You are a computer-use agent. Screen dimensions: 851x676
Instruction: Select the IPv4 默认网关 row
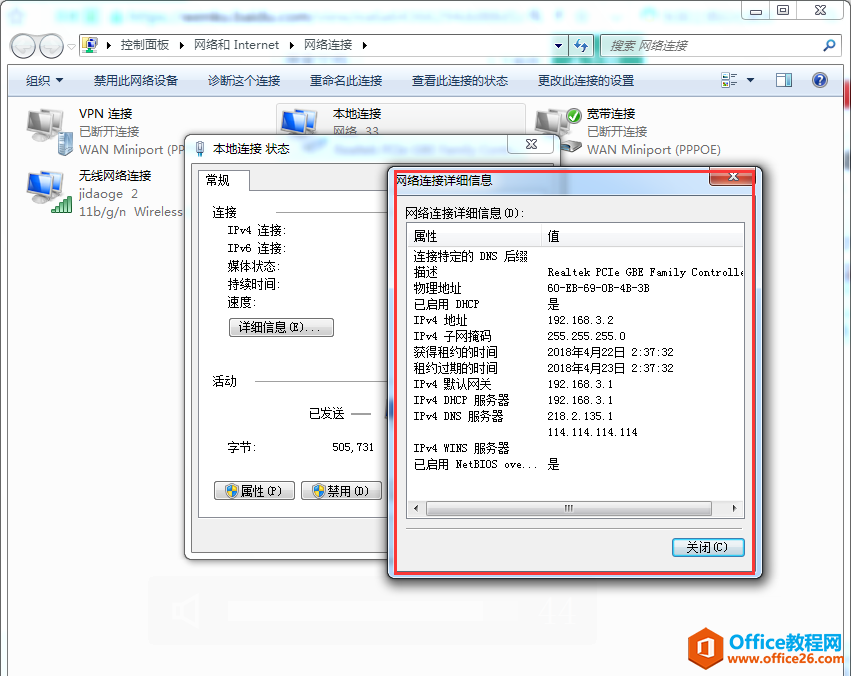575,384
